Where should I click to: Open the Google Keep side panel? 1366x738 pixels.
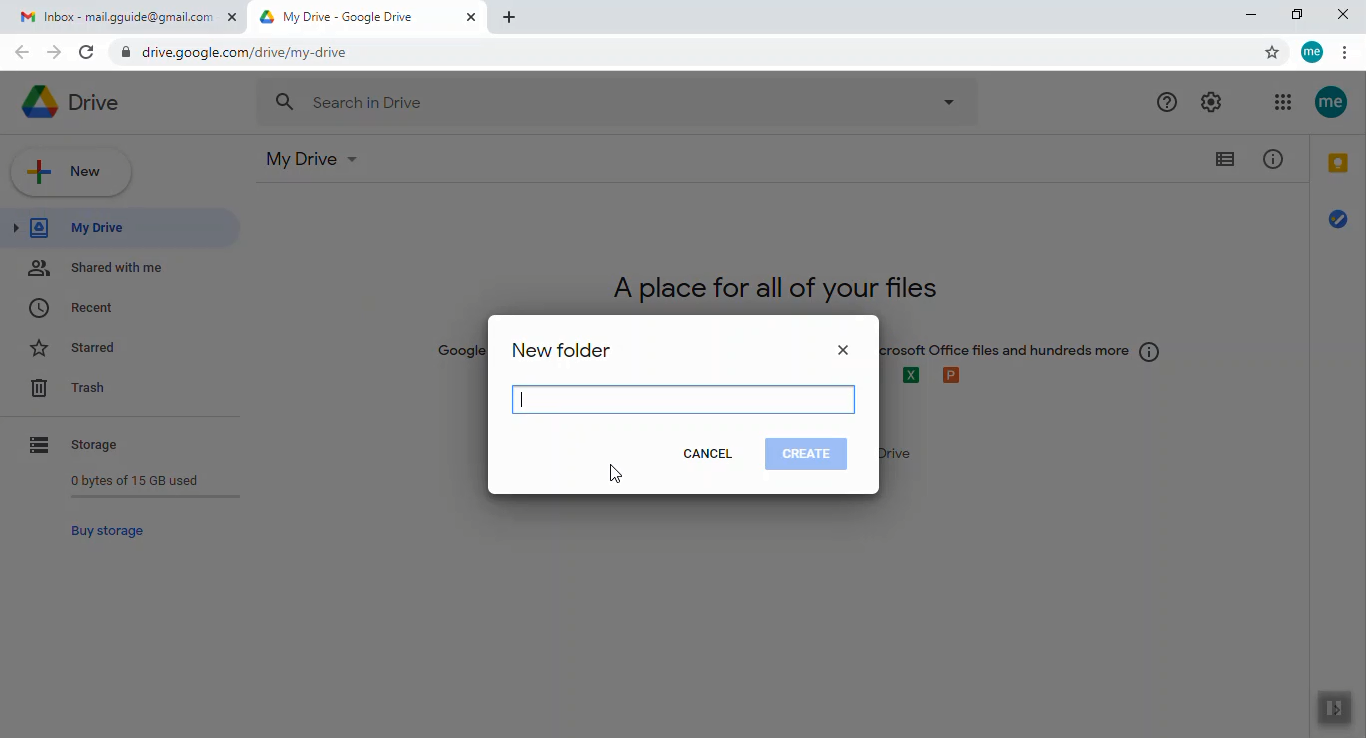[x=1338, y=162]
